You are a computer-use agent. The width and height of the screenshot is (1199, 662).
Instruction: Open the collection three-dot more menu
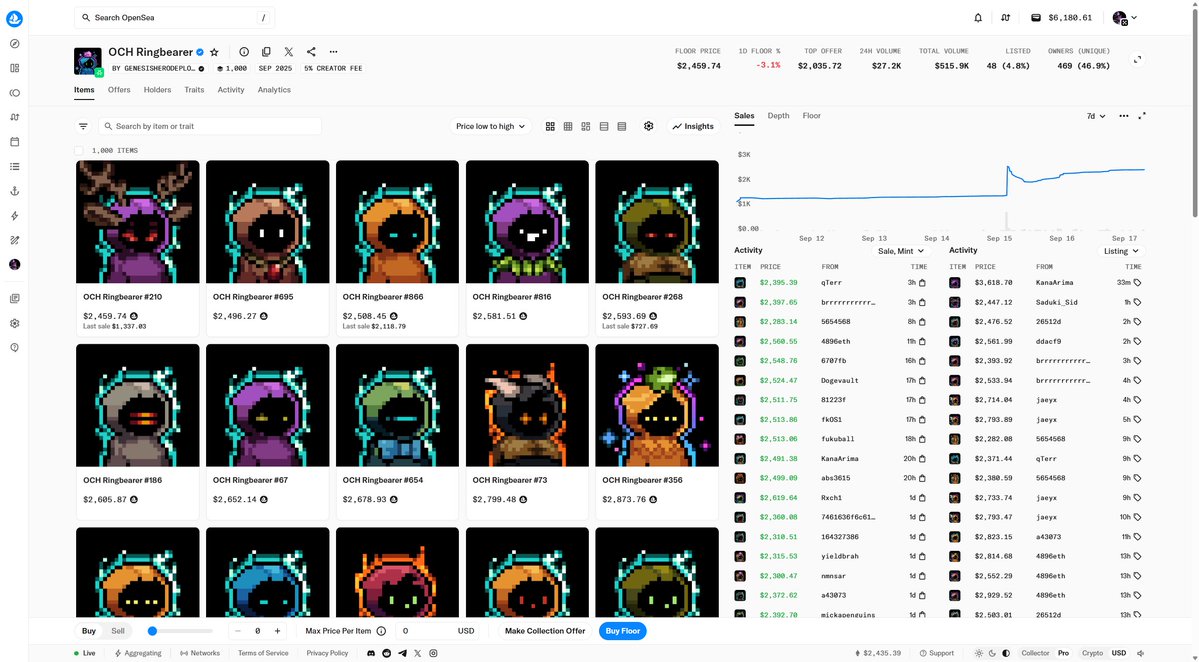click(x=333, y=52)
